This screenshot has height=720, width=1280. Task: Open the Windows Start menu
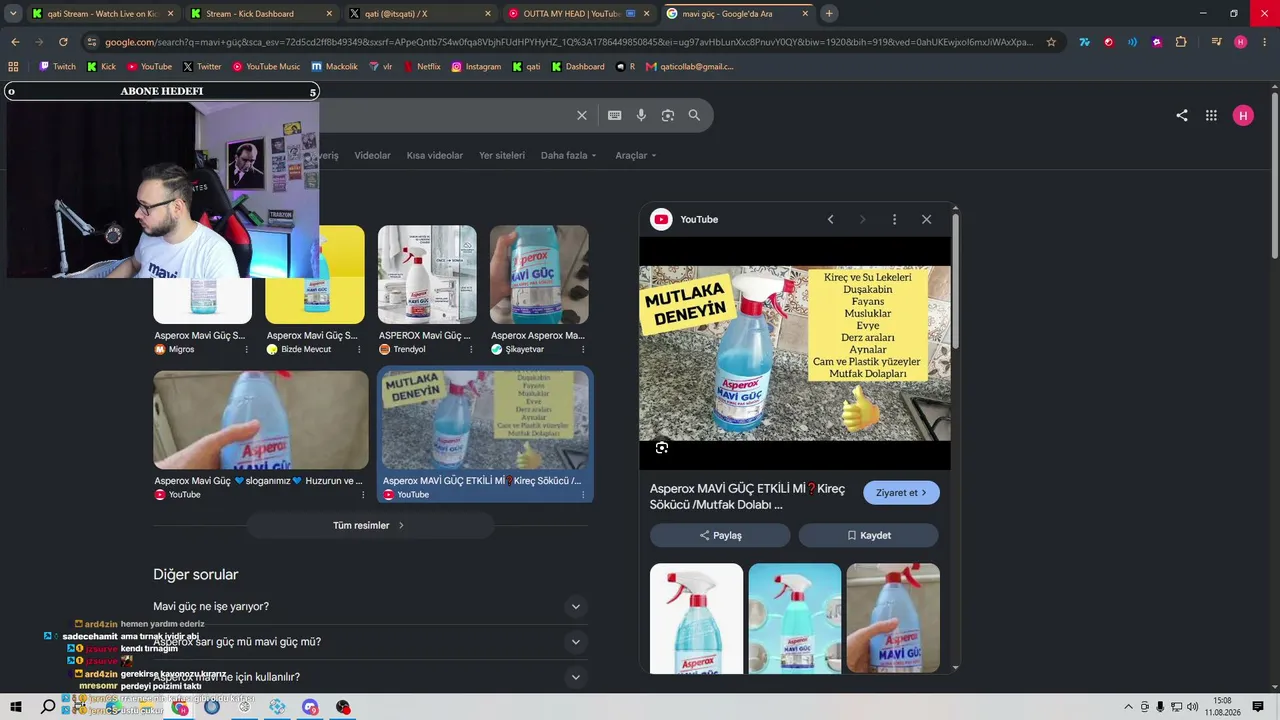coord(16,707)
